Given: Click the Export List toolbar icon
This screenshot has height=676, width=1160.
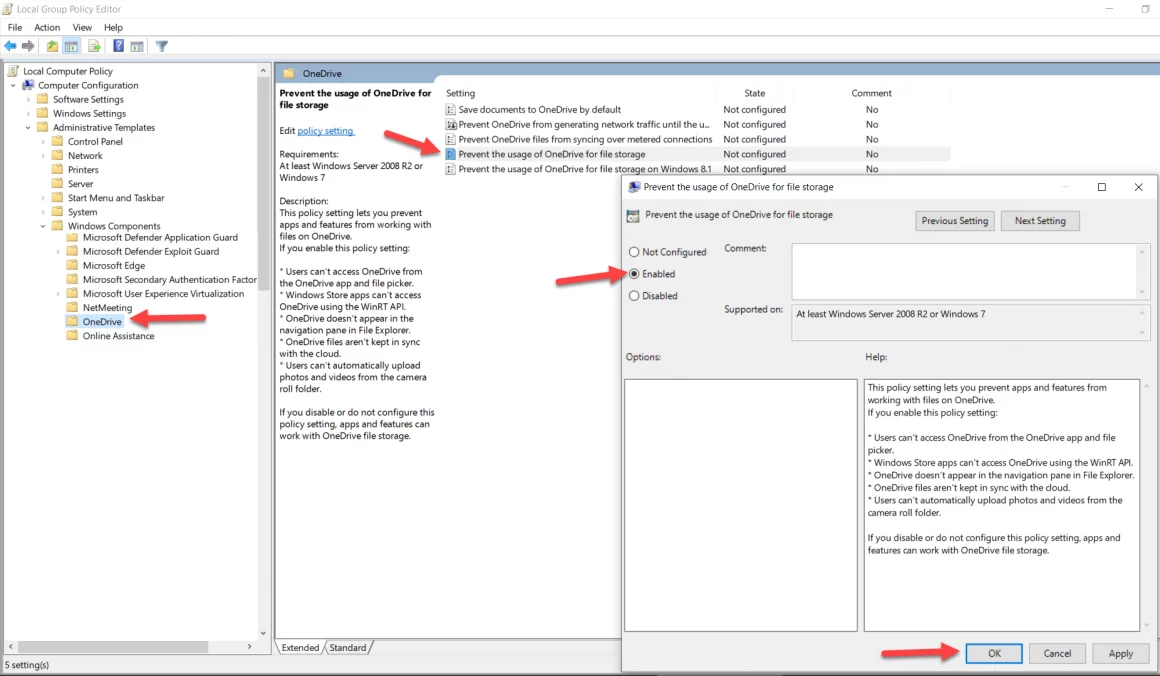Looking at the screenshot, I should click(94, 46).
